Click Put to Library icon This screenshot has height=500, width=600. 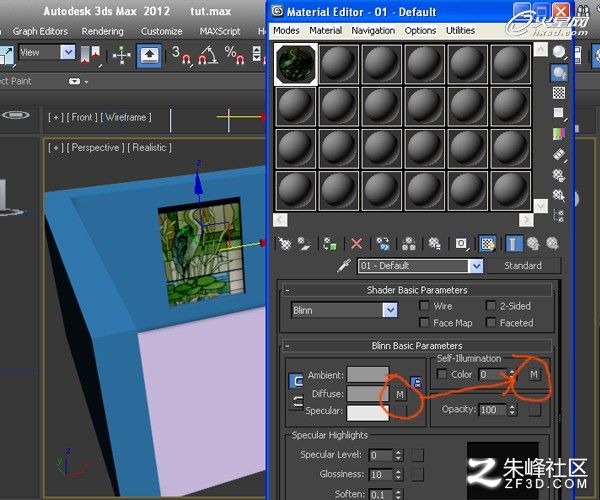[435, 244]
